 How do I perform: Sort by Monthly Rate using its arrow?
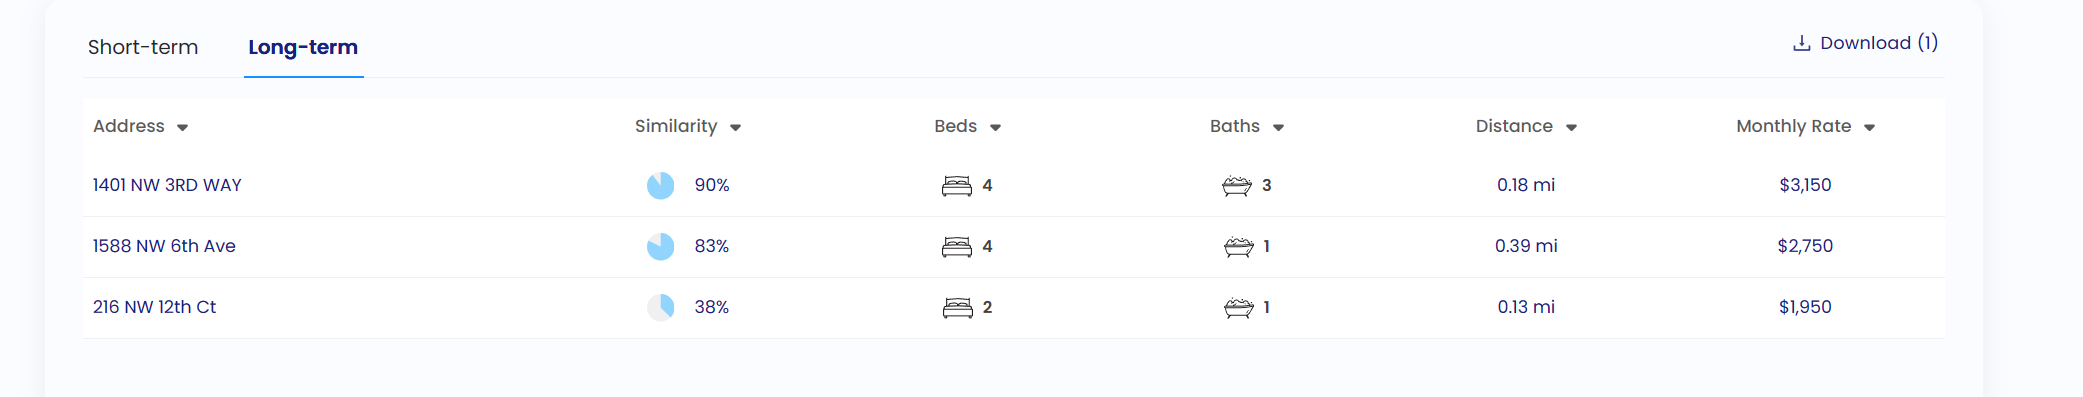(1869, 128)
